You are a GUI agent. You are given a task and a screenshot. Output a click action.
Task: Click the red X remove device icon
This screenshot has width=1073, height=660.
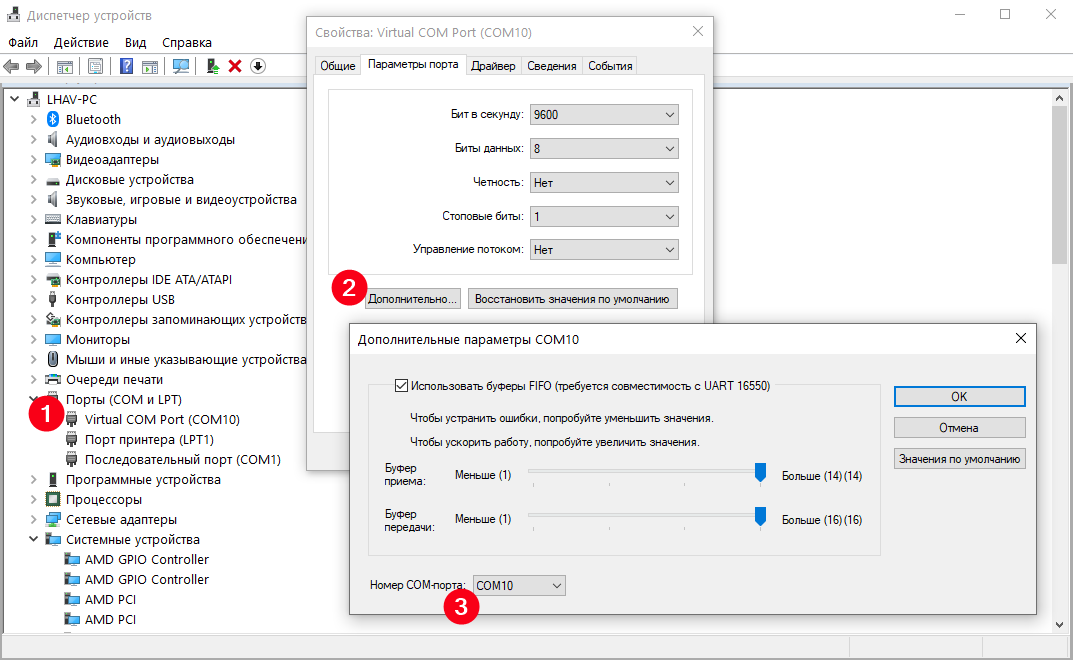coord(235,66)
